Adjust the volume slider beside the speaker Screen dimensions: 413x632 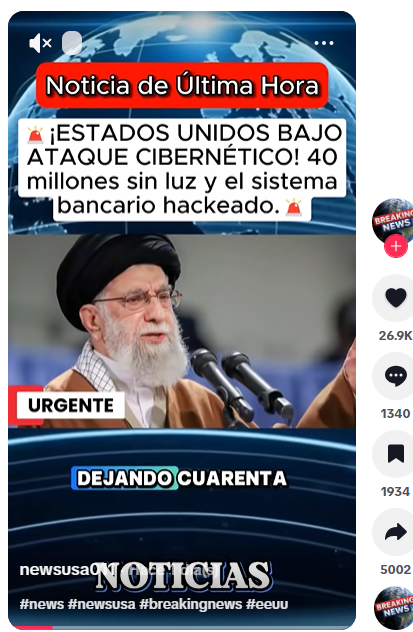pos(72,43)
